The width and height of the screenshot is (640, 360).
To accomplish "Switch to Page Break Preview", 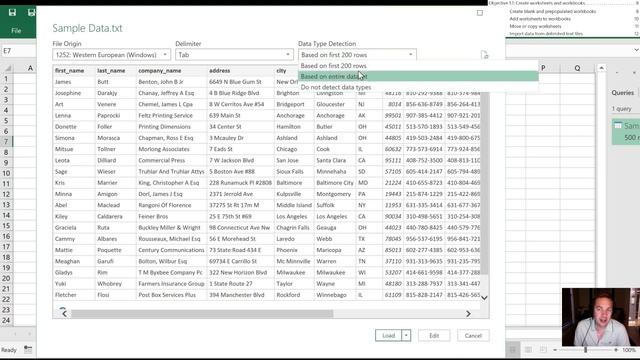I will pyautogui.click(x=543, y=350).
